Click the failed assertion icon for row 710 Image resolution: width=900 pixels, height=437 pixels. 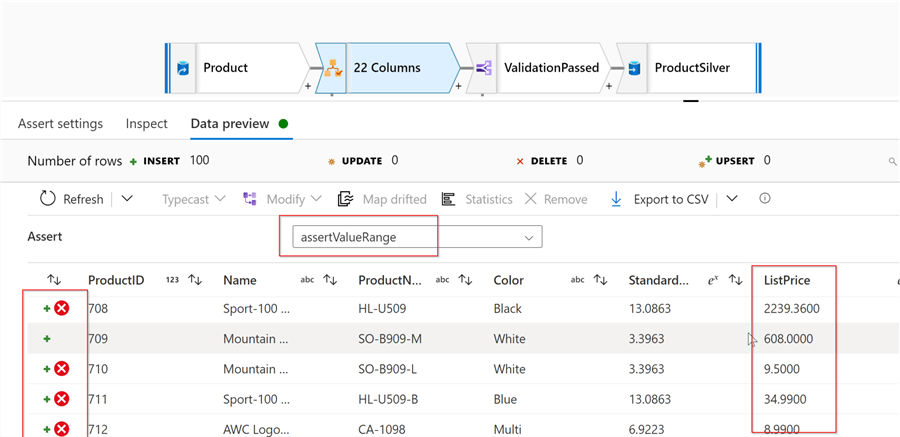62,368
